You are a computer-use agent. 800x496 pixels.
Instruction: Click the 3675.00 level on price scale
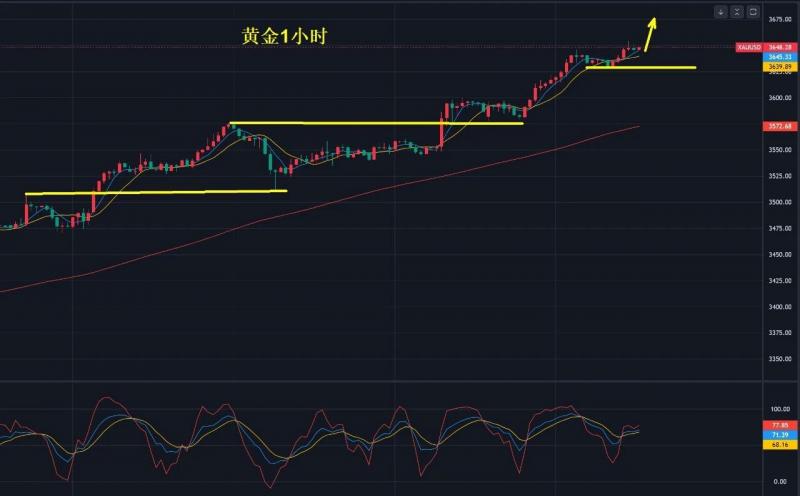780,19
